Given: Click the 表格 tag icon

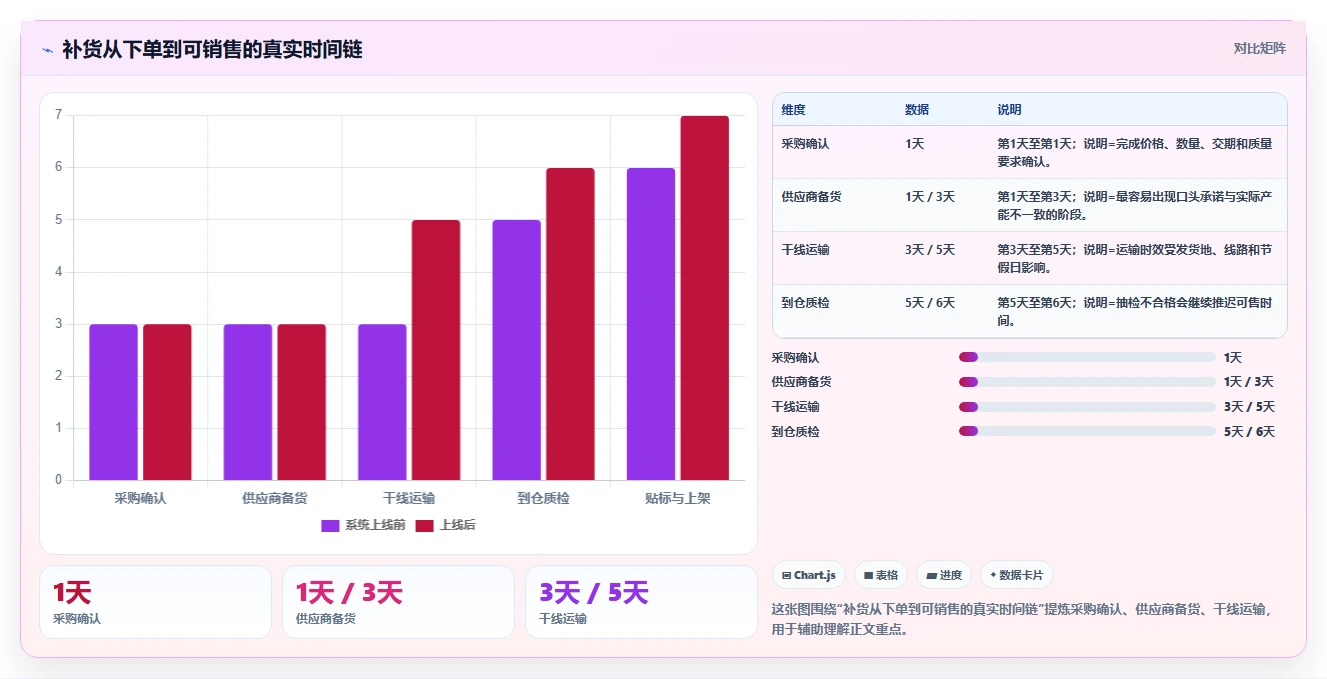Looking at the screenshot, I should 869,576.
